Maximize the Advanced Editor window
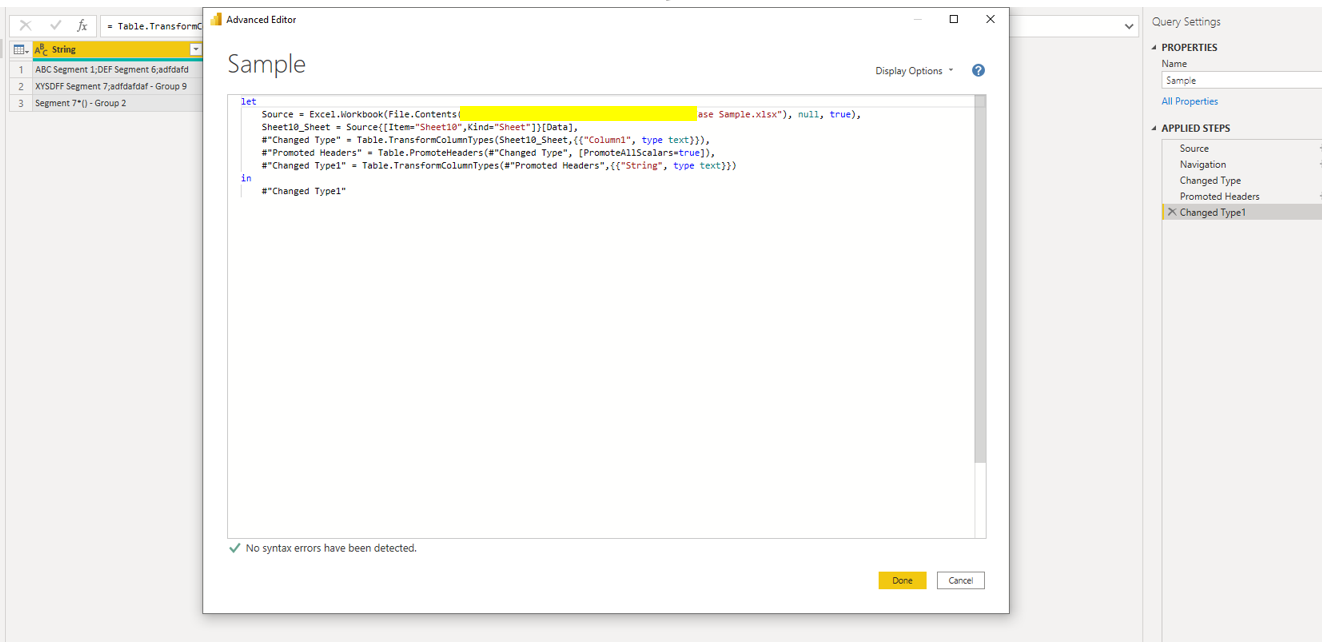The width and height of the screenshot is (1322, 642). click(953, 19)
